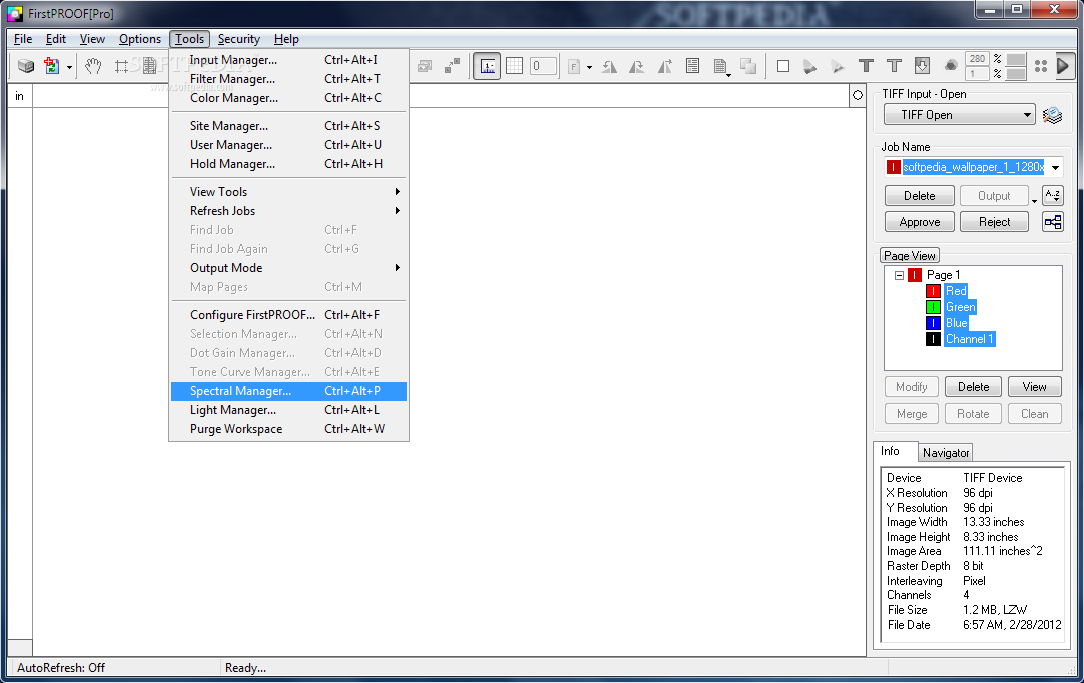Click the lined document list icon
The width and height of the screenshot is (1084, 683).
point(692,66)
